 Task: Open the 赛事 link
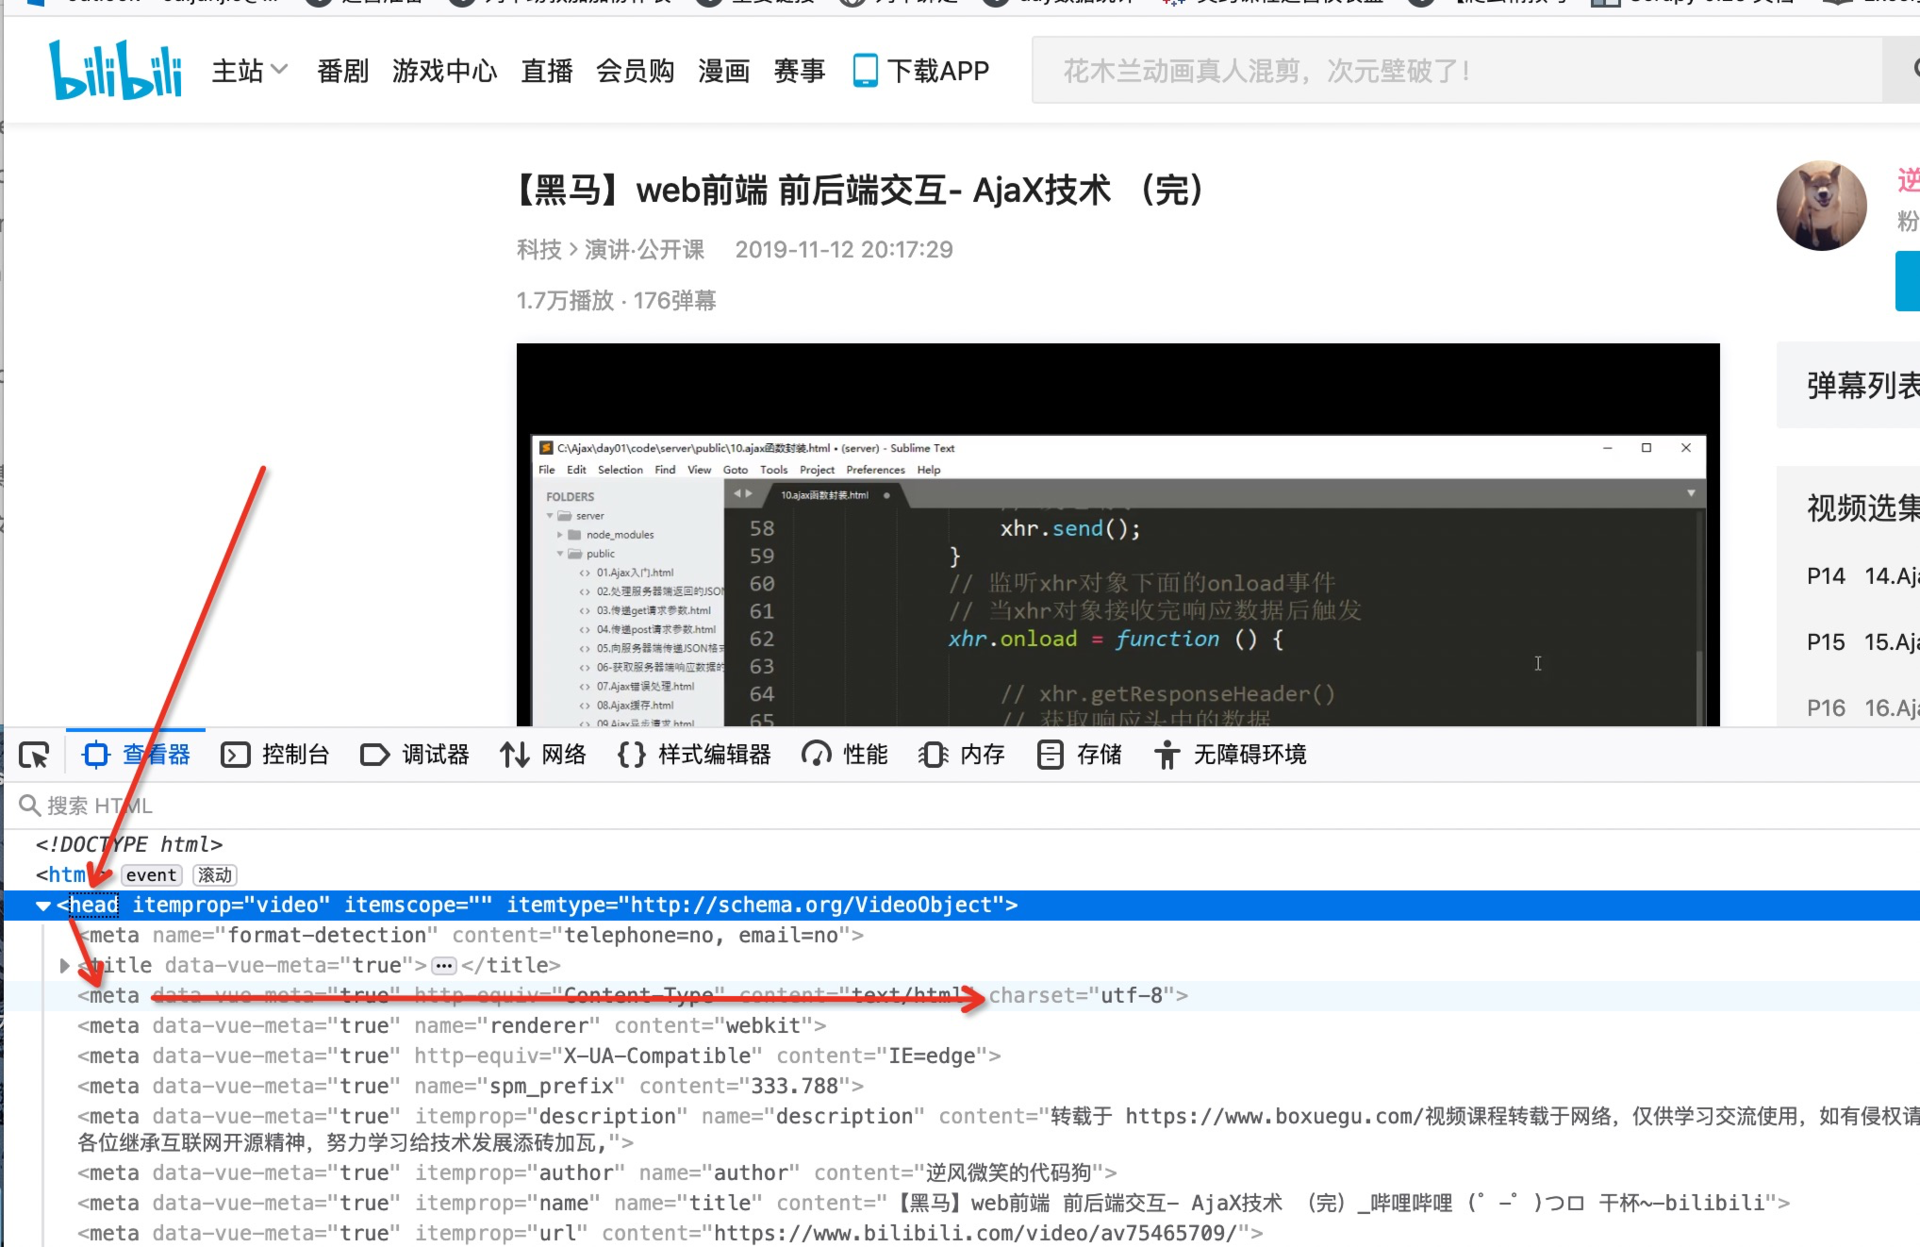799,70
